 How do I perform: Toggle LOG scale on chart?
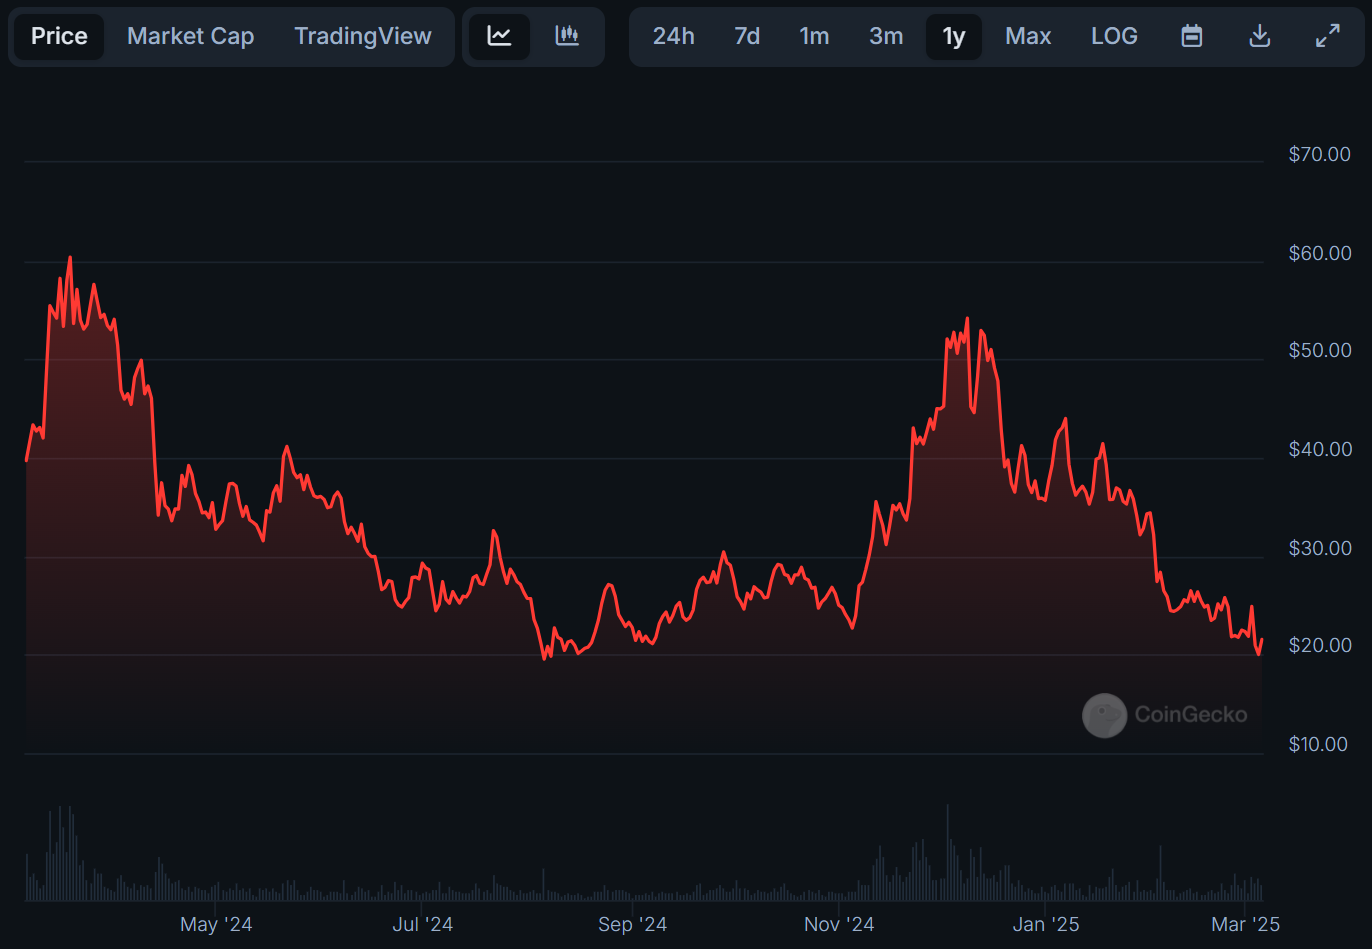1114,36
